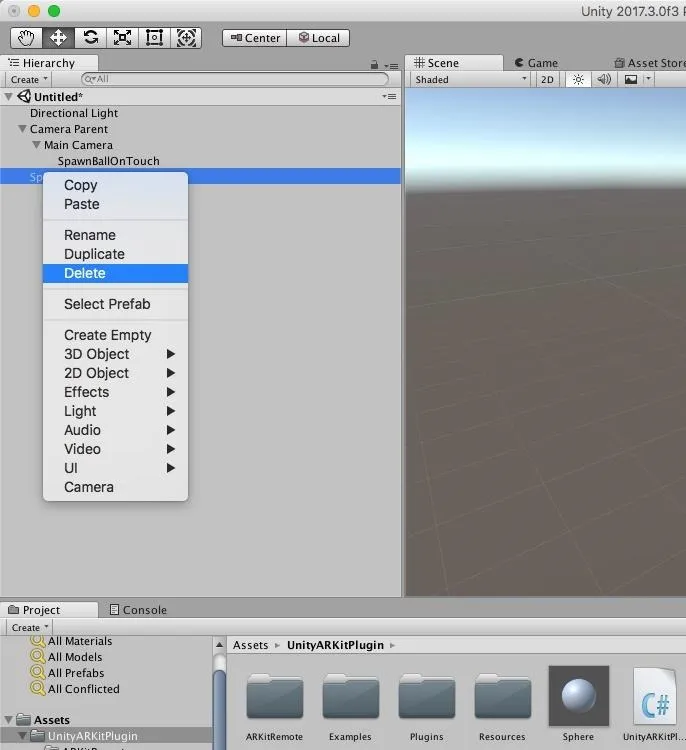
Task: Open the Shaded draw mode dropdown
Action: pos(470,79)
